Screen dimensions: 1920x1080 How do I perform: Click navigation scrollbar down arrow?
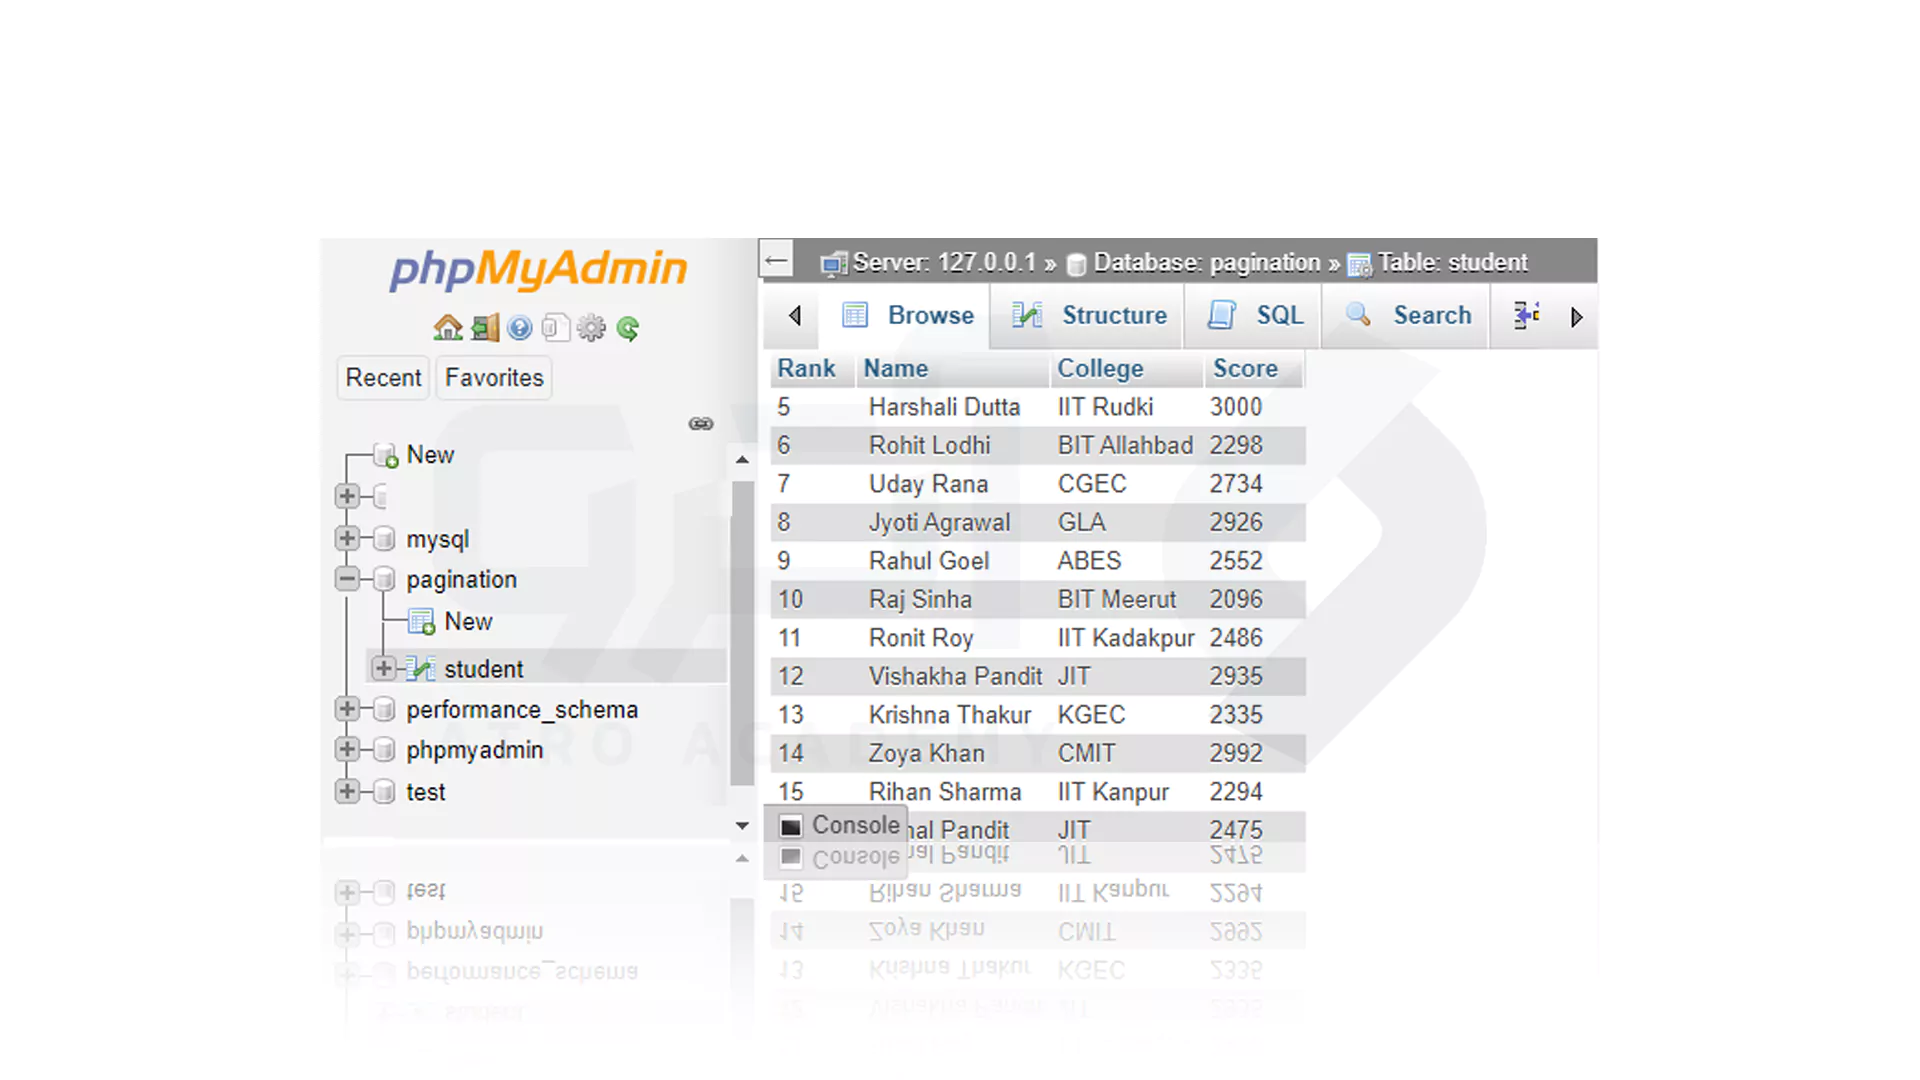tap(742, 826)
